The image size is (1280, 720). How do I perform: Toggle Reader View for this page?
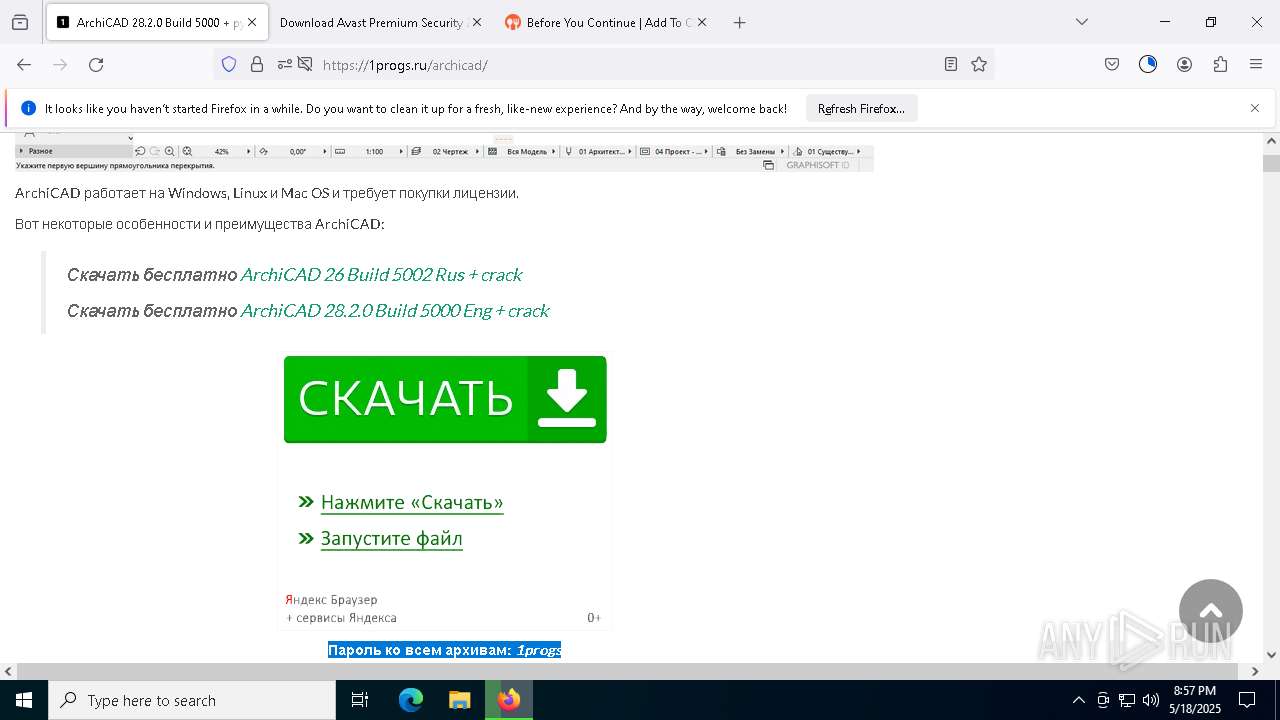point(951,64)
